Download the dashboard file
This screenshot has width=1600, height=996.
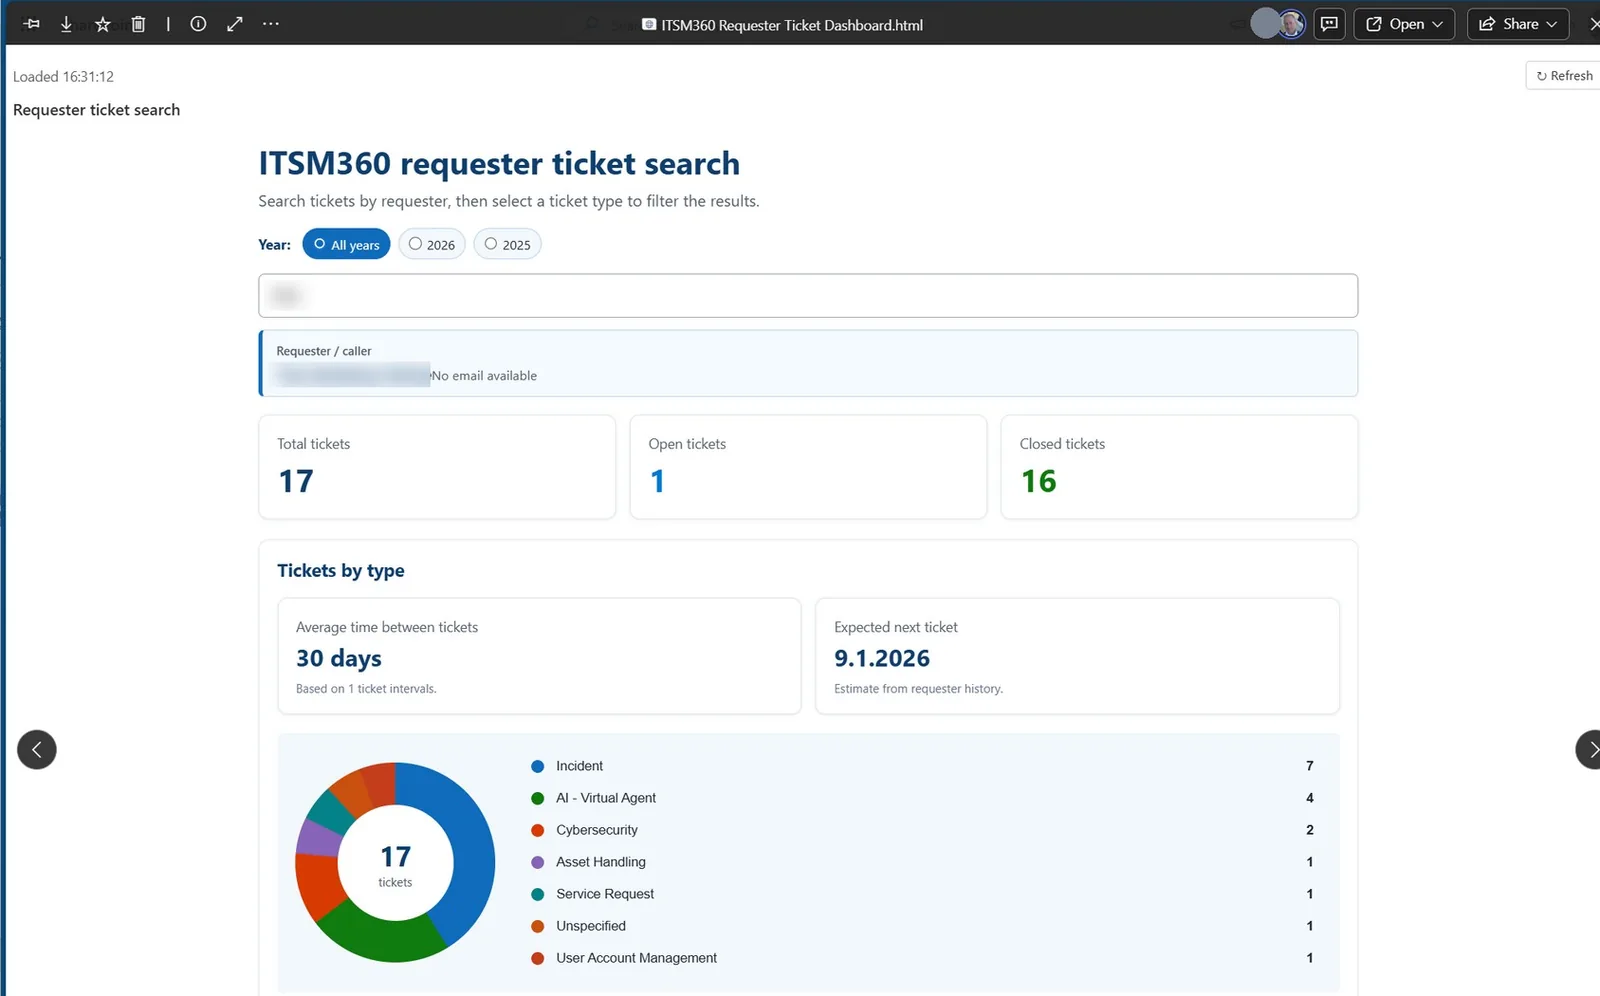[66, 24]
